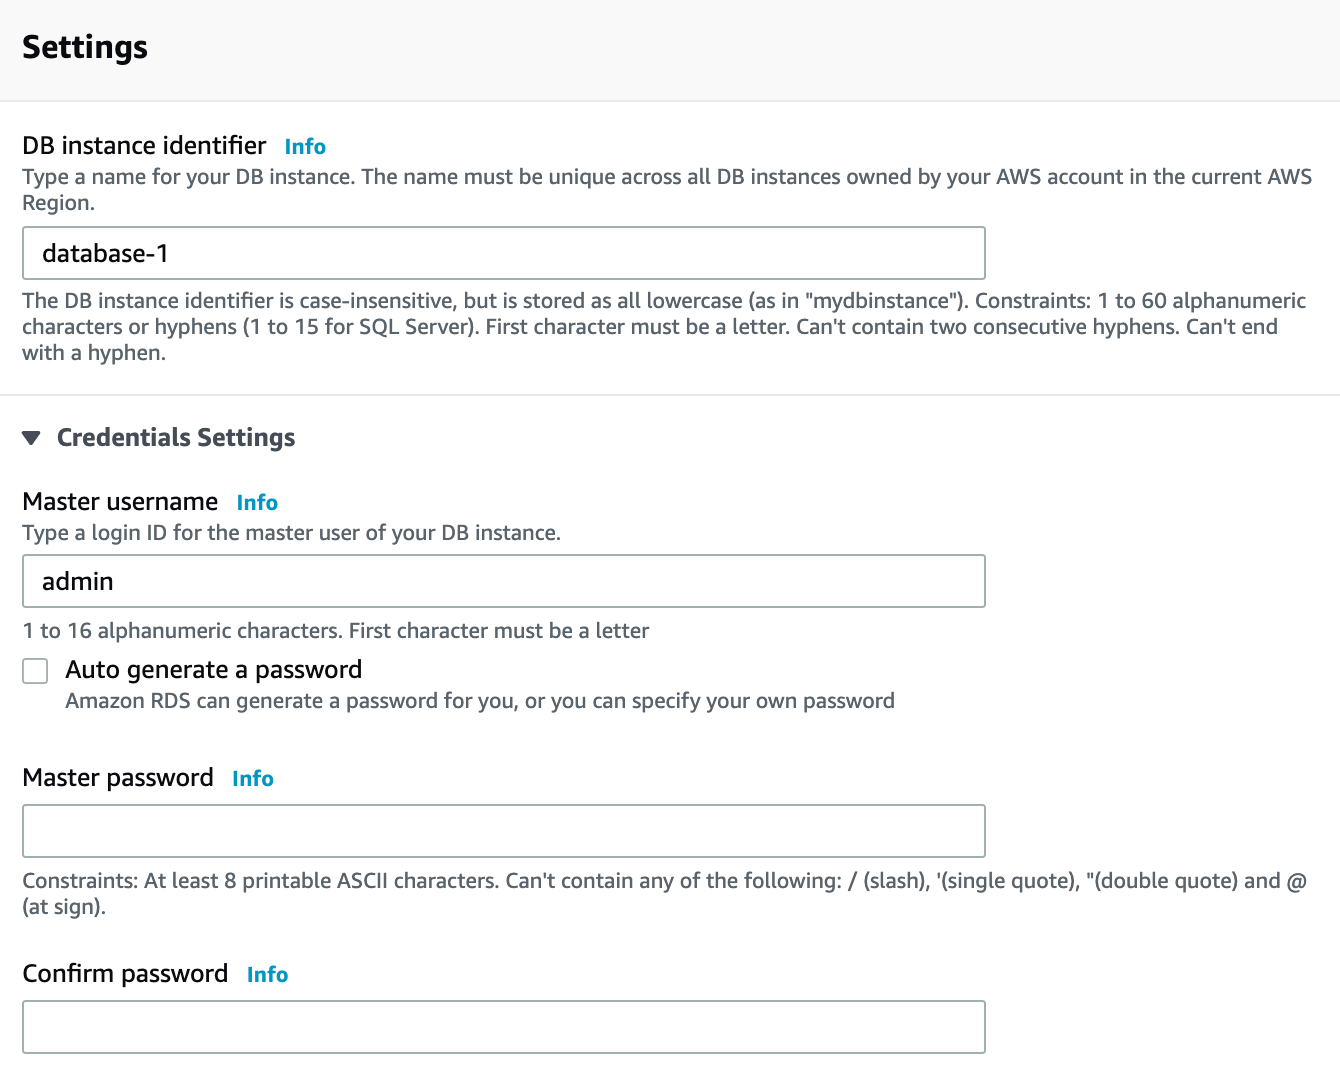Click the 'DB instance identifier' field label

[144, 146]
